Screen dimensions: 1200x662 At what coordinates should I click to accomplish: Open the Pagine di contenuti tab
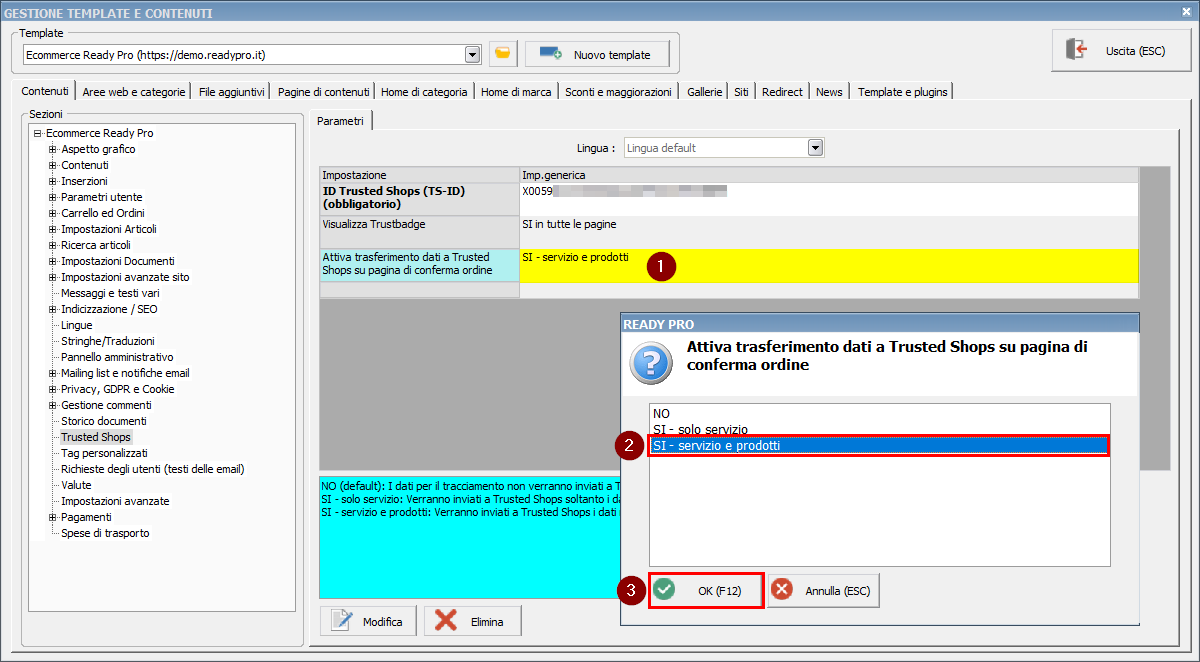click(x=323, y=92)
